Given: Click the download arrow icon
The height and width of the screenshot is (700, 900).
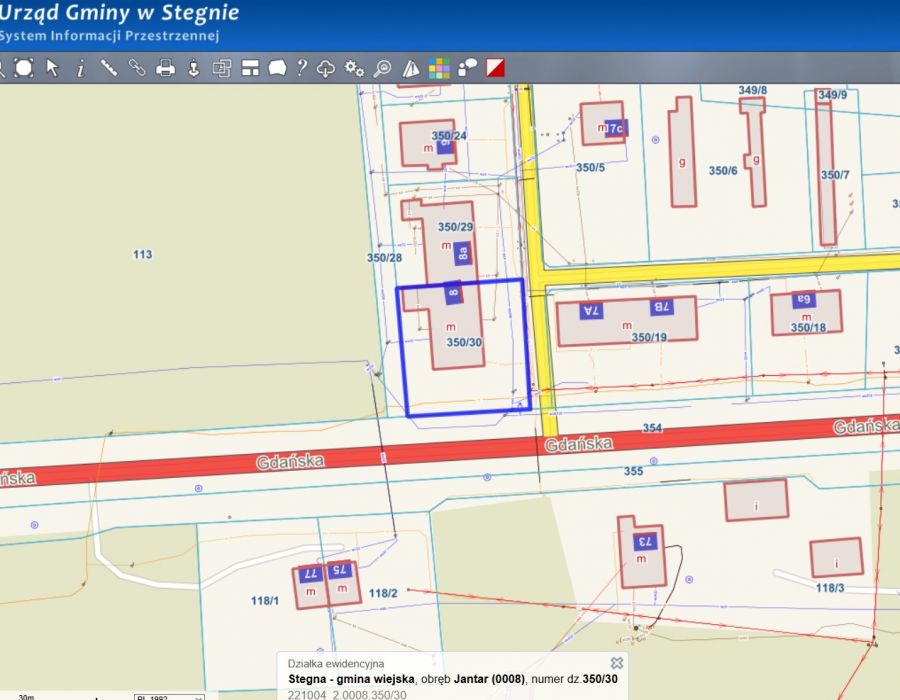Looking at the screenshot, I should pos(194,68).
